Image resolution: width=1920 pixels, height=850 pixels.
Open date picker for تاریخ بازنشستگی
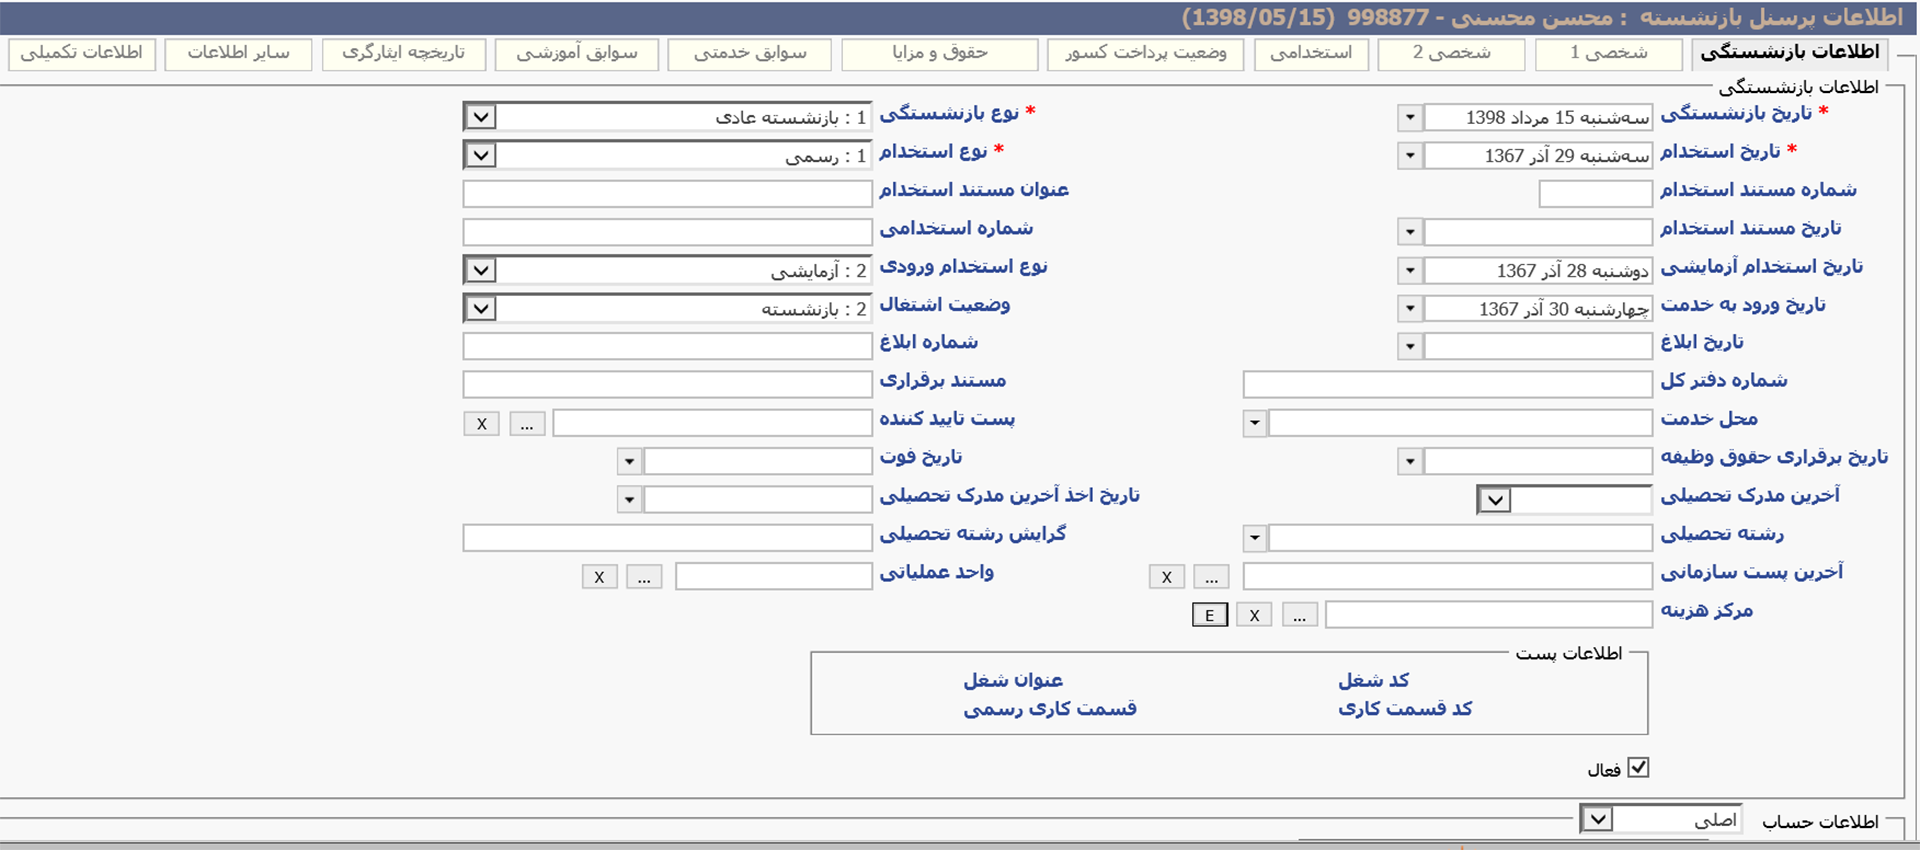[1410, 118]
